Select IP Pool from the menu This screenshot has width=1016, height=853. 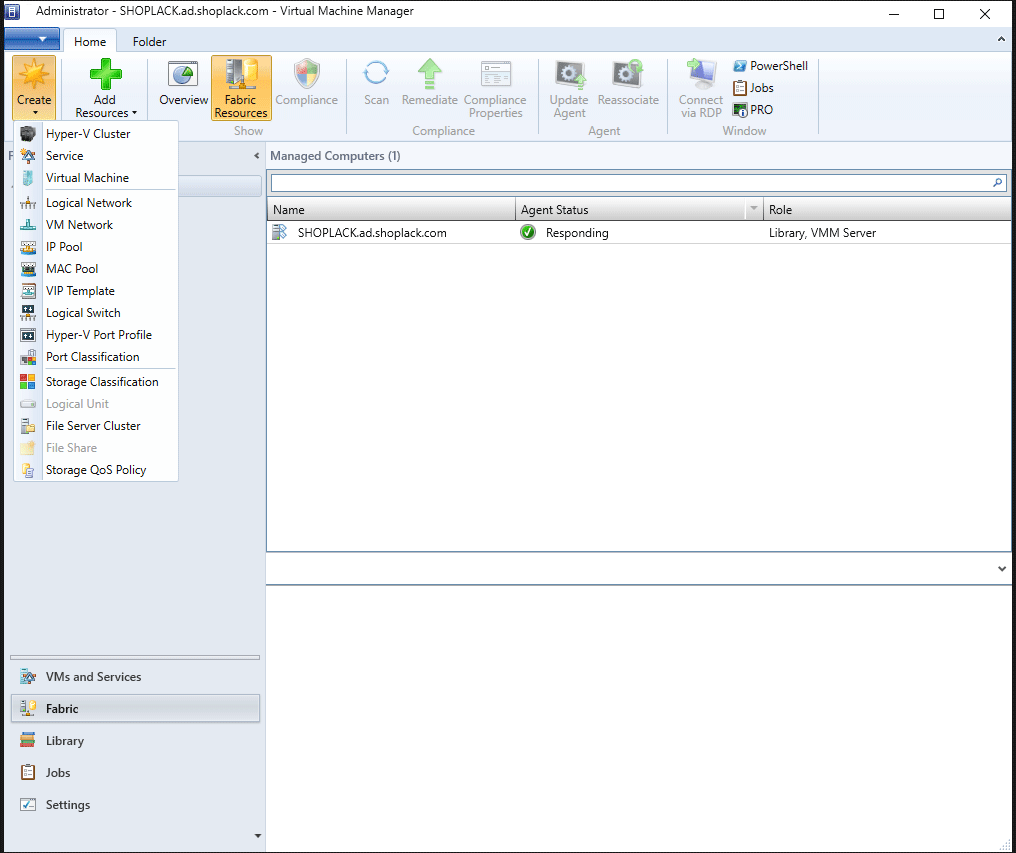[x=96, y=248]
